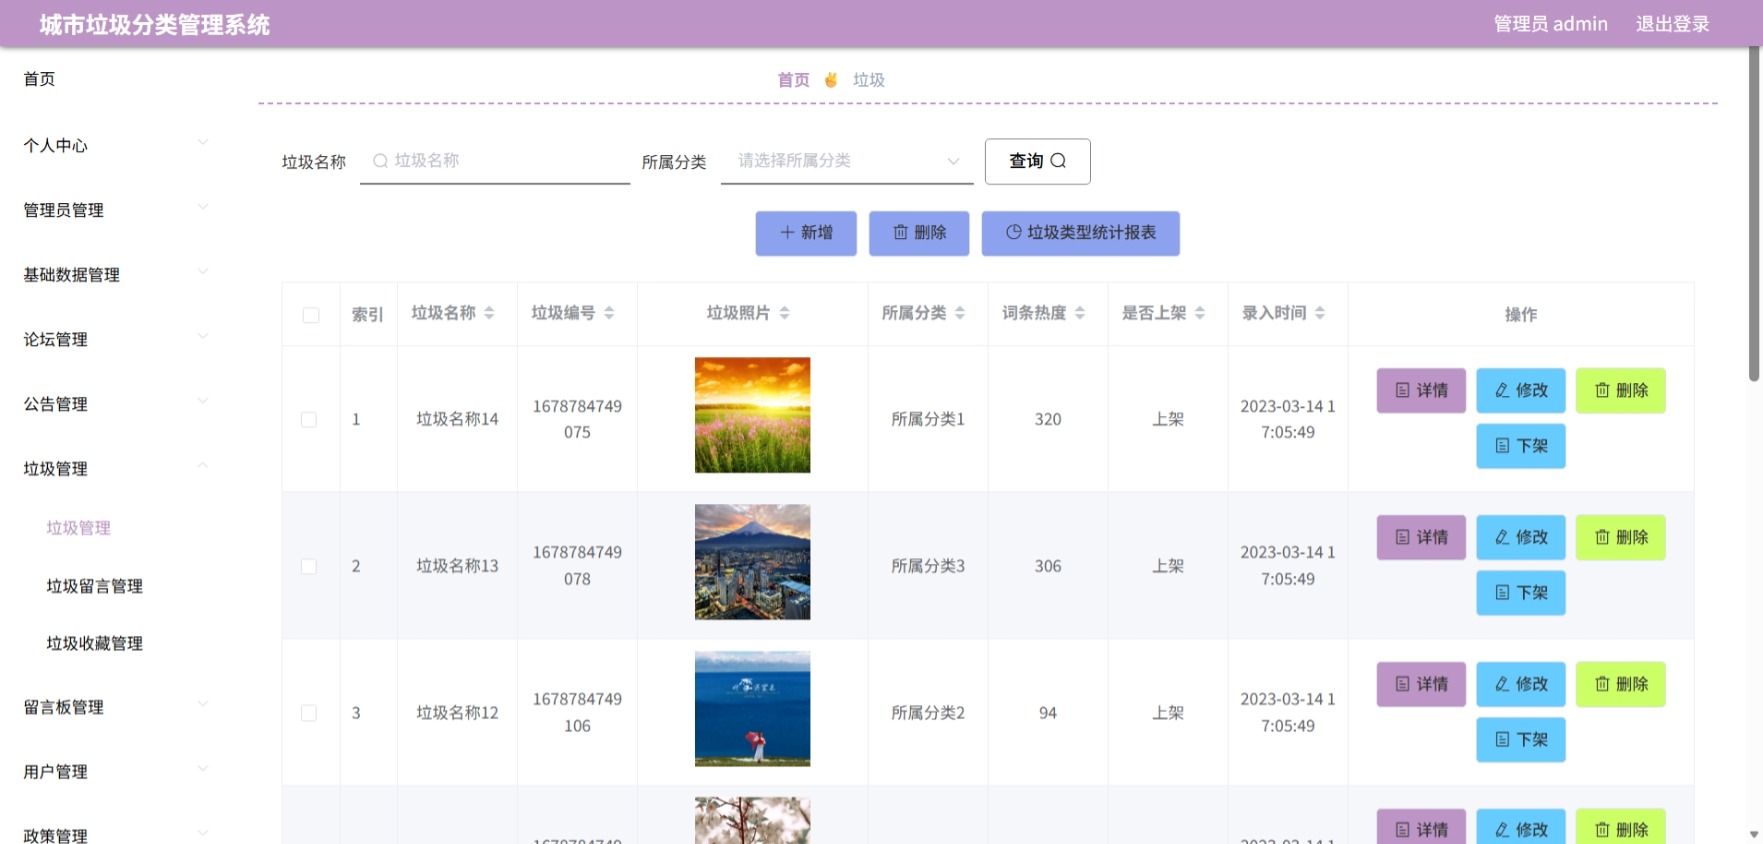Open the mountain city photo of 垃圾名称13

pyautogui.click(x=753, y=562)
